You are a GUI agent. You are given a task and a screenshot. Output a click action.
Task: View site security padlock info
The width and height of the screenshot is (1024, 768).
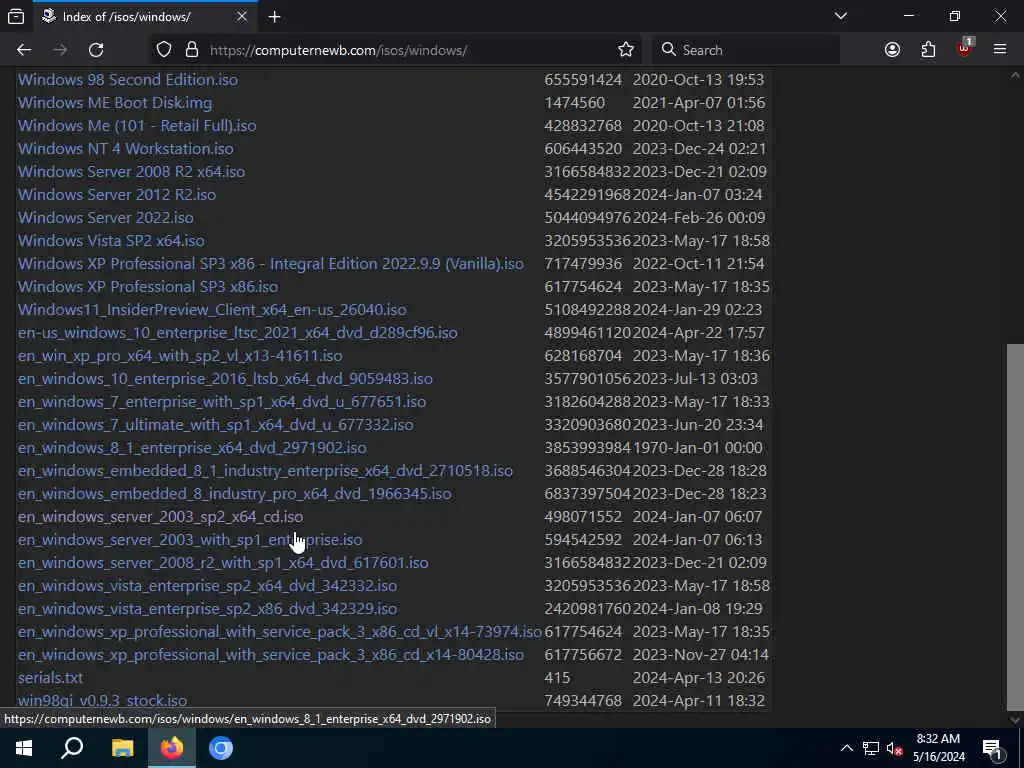pyautogui.click(x=191, y=50)
